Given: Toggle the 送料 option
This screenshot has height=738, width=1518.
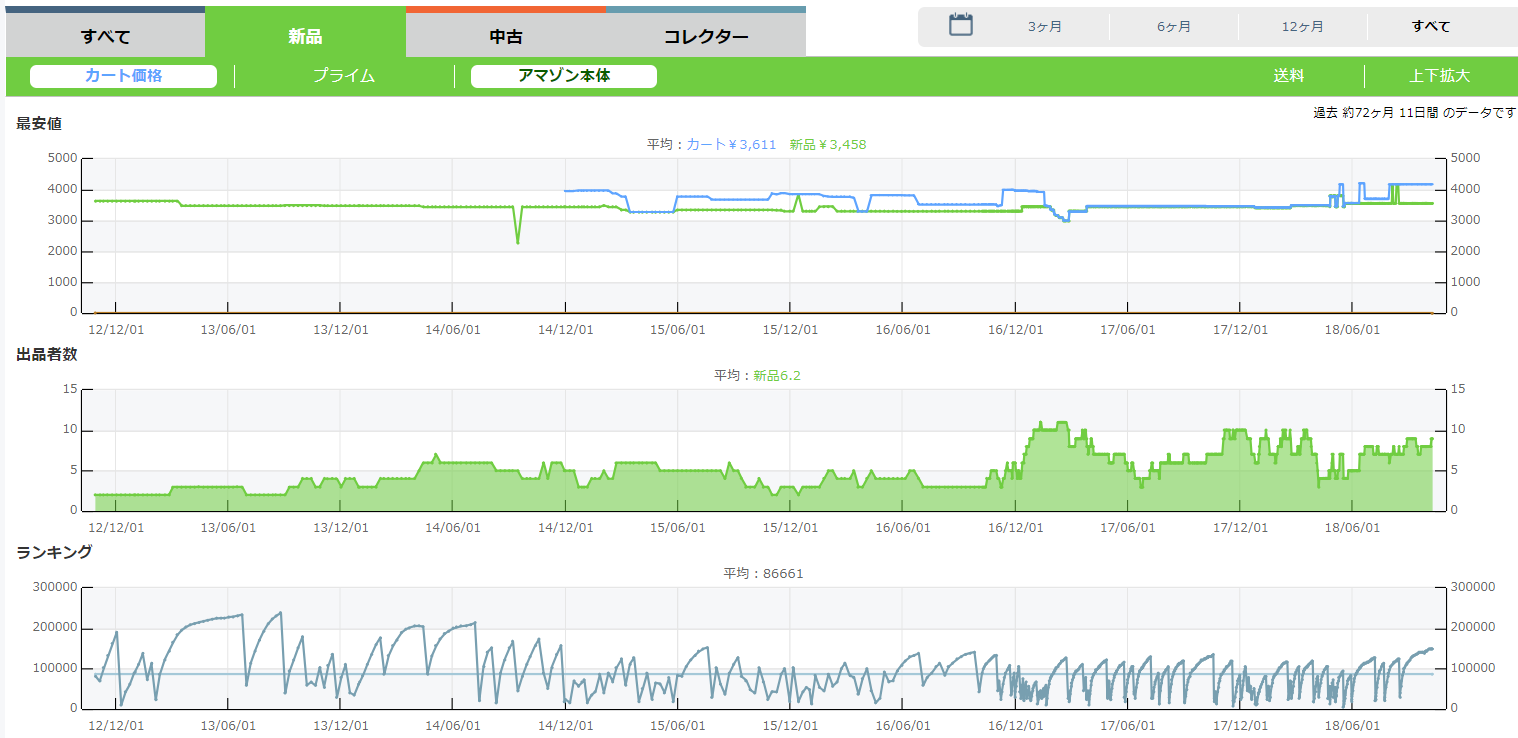Looking at the screenshot, I should click(1288, 76).
